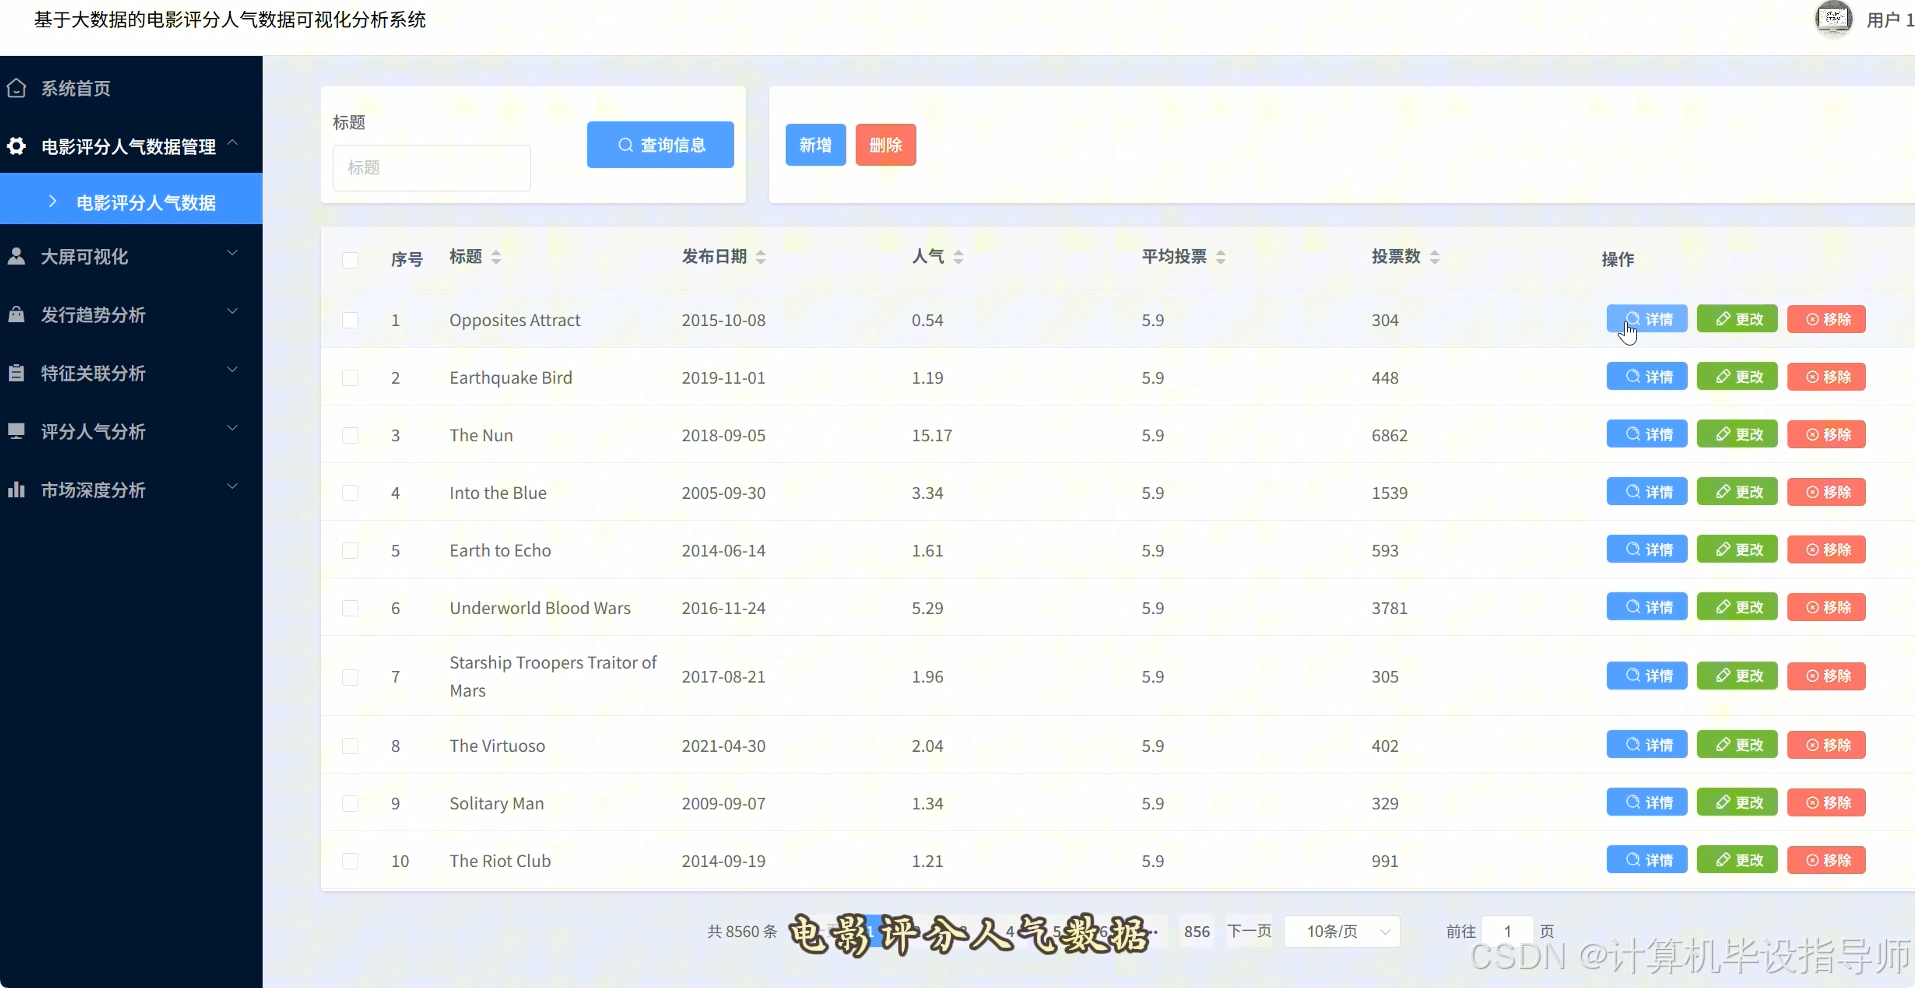
Task: Go to the 下一页 next page
Action: pos(1249,931)
